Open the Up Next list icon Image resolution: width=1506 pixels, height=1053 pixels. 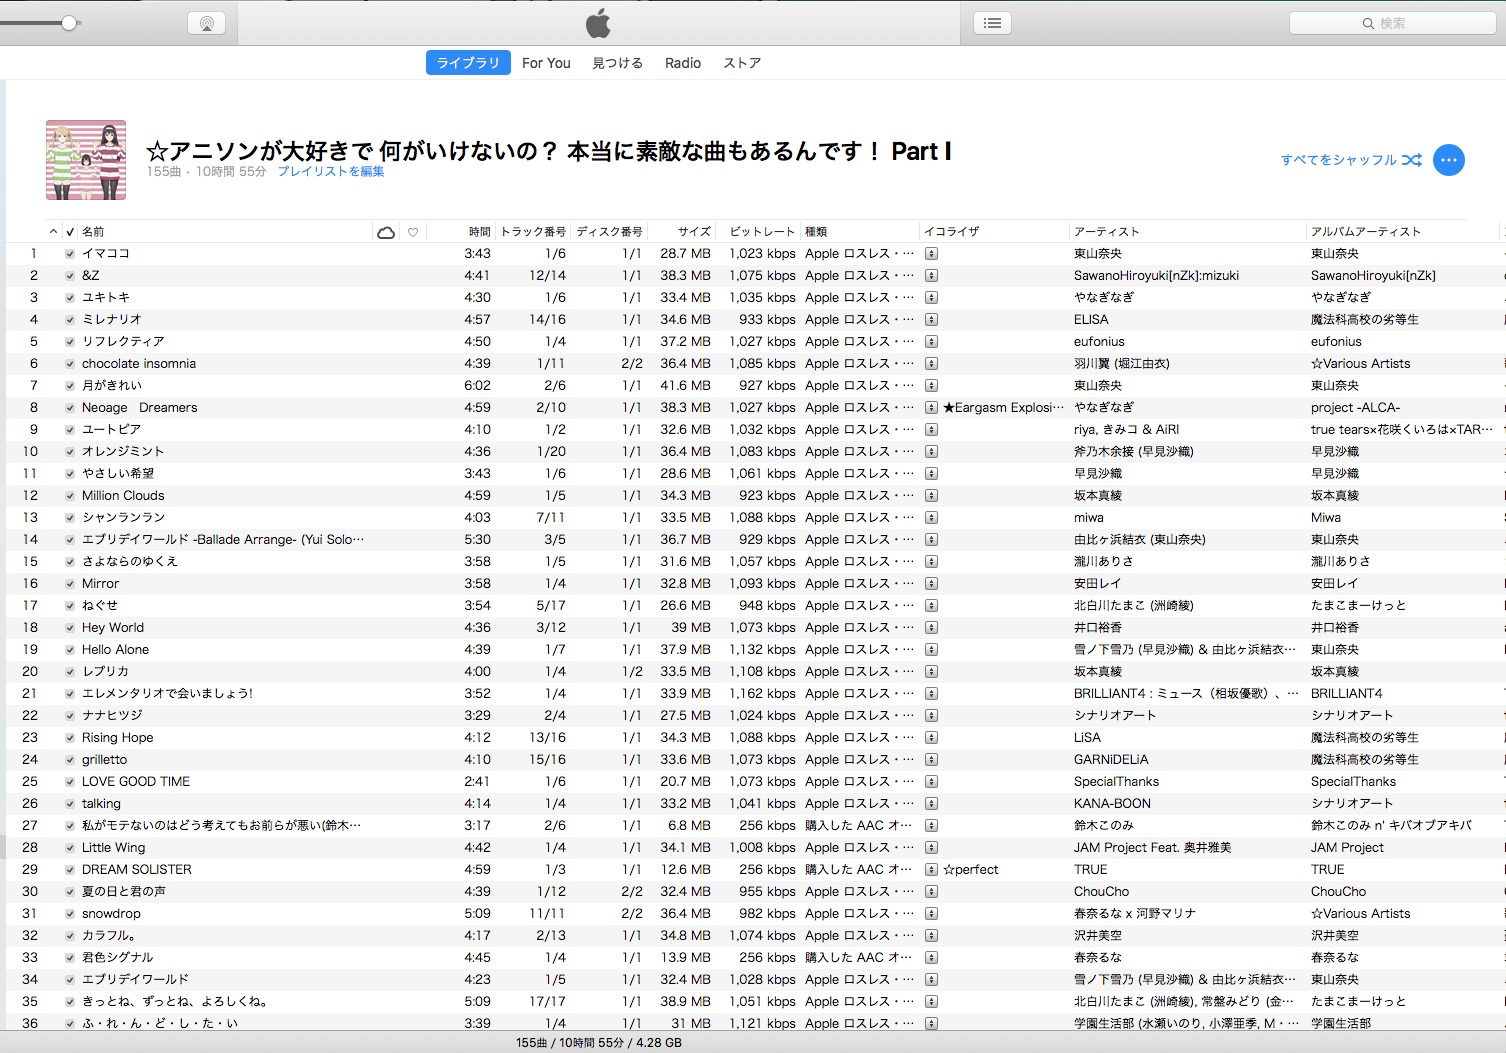(x=992, y=23)
